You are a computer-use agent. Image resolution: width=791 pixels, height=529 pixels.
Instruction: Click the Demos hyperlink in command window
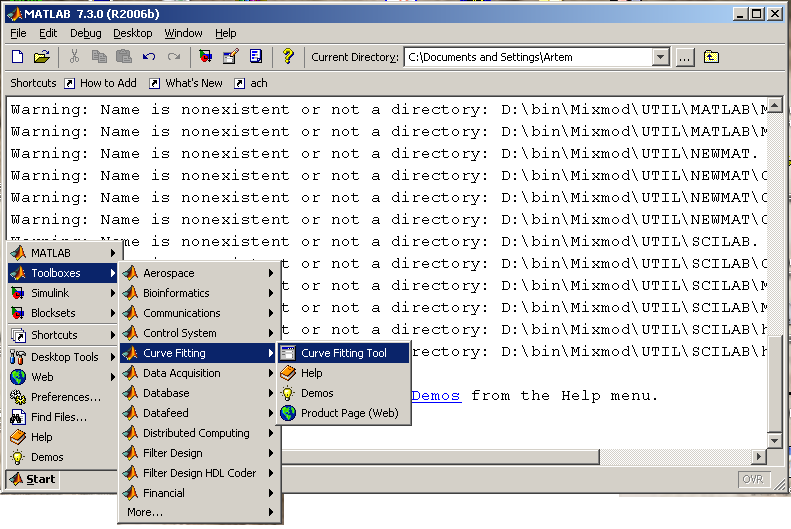pos(436,396)
